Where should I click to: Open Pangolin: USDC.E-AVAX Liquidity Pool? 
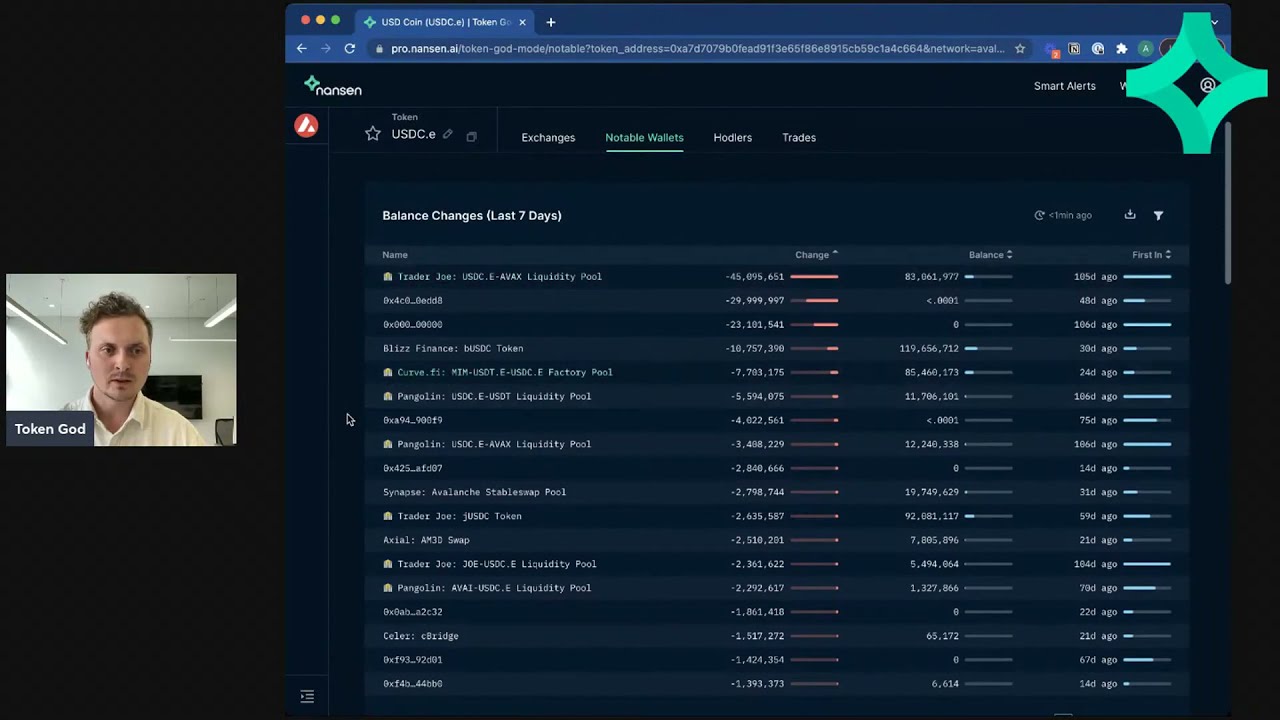click(494, 445)
